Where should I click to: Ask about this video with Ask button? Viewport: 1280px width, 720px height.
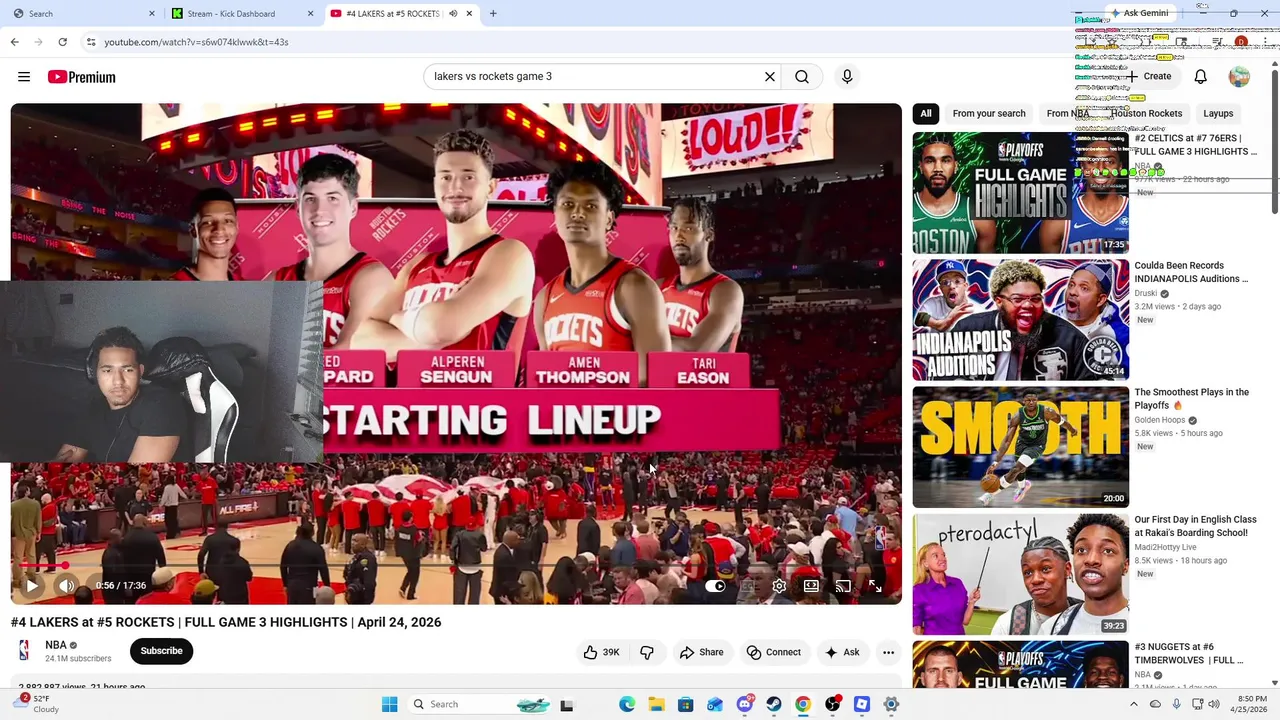841,652
